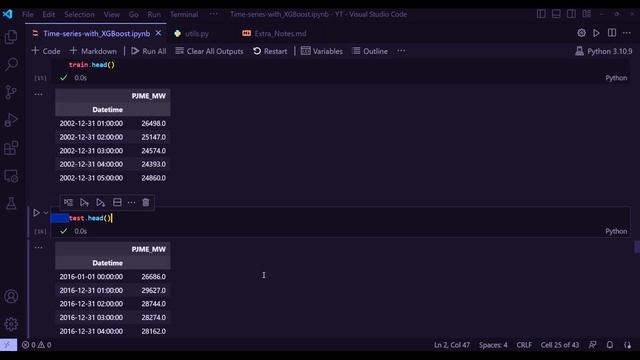Open the Remote Explorer view
The height and width of the screenshot is (360, 640).
[x=11, y=176]
